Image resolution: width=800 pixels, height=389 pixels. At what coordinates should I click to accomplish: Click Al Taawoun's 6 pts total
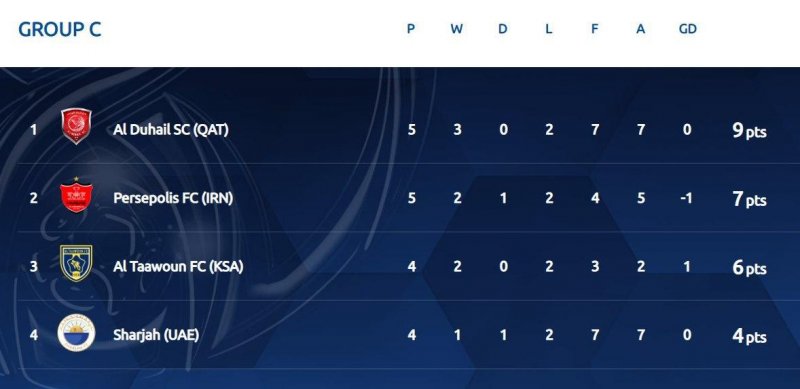click(x=749, y=268)
